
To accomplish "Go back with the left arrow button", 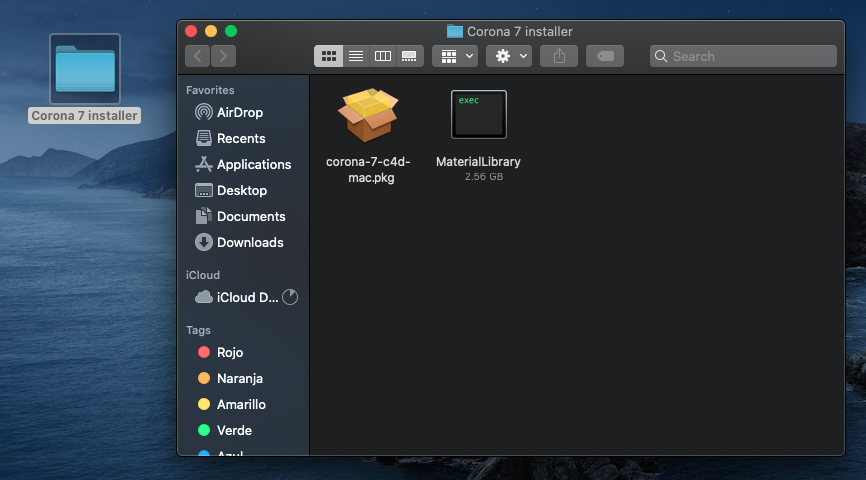I will pyautogui.click(x=197, y=56).
